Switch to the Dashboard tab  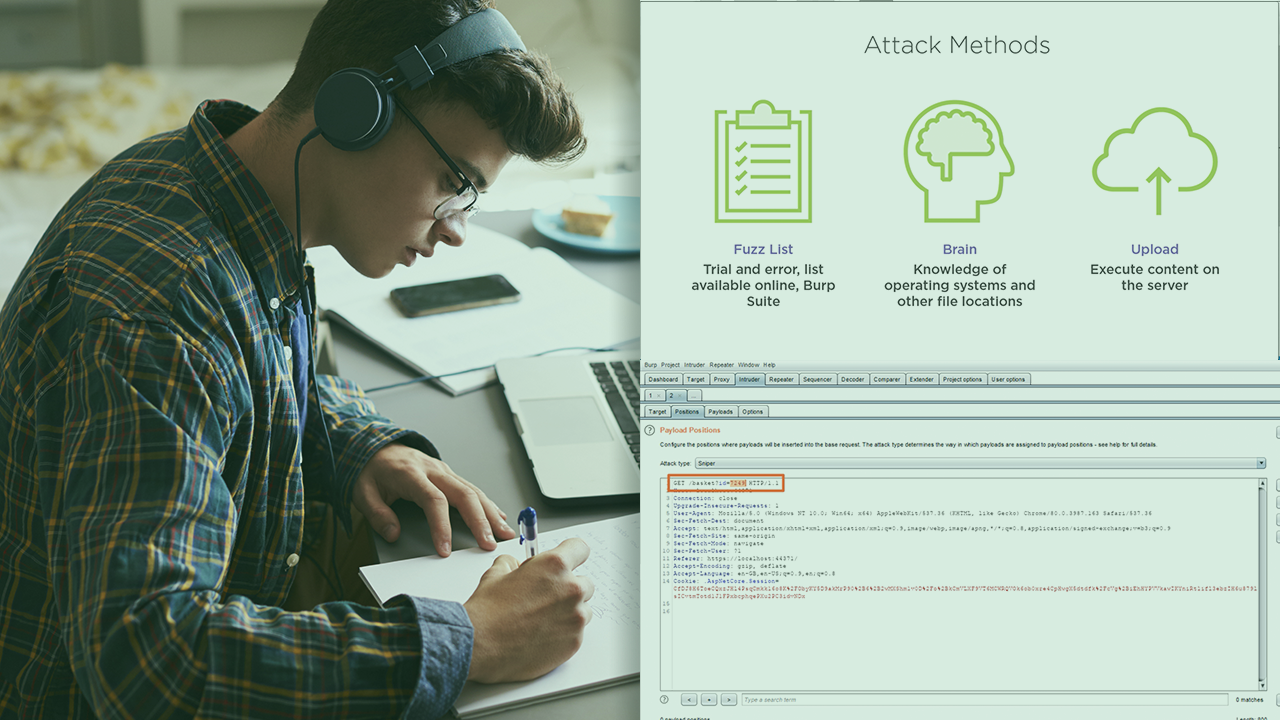tap(663, 379)
